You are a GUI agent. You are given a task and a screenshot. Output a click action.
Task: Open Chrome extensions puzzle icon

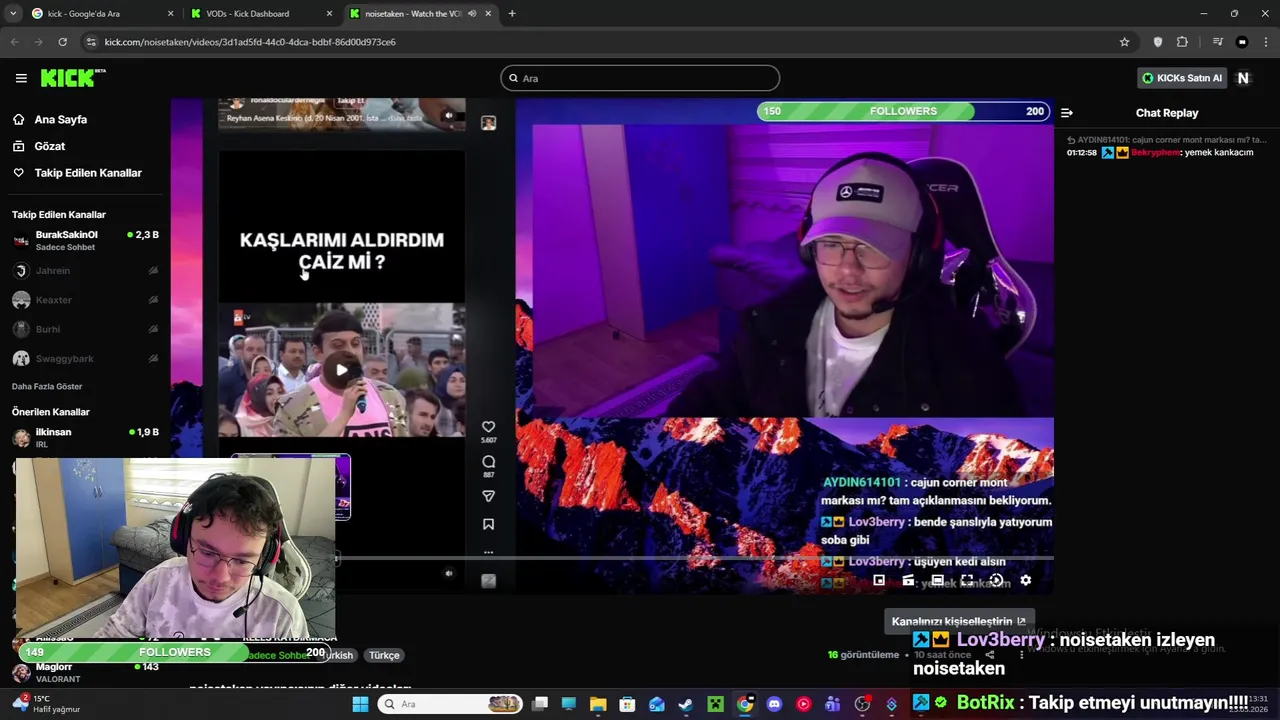(1182, 42)
